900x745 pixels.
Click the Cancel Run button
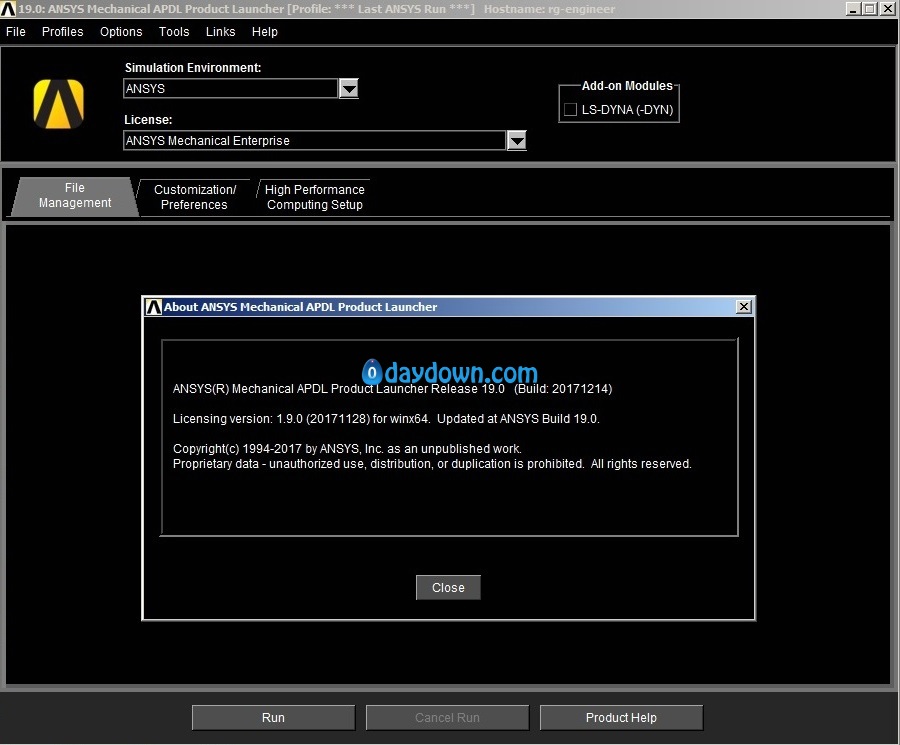pos(447,717)
